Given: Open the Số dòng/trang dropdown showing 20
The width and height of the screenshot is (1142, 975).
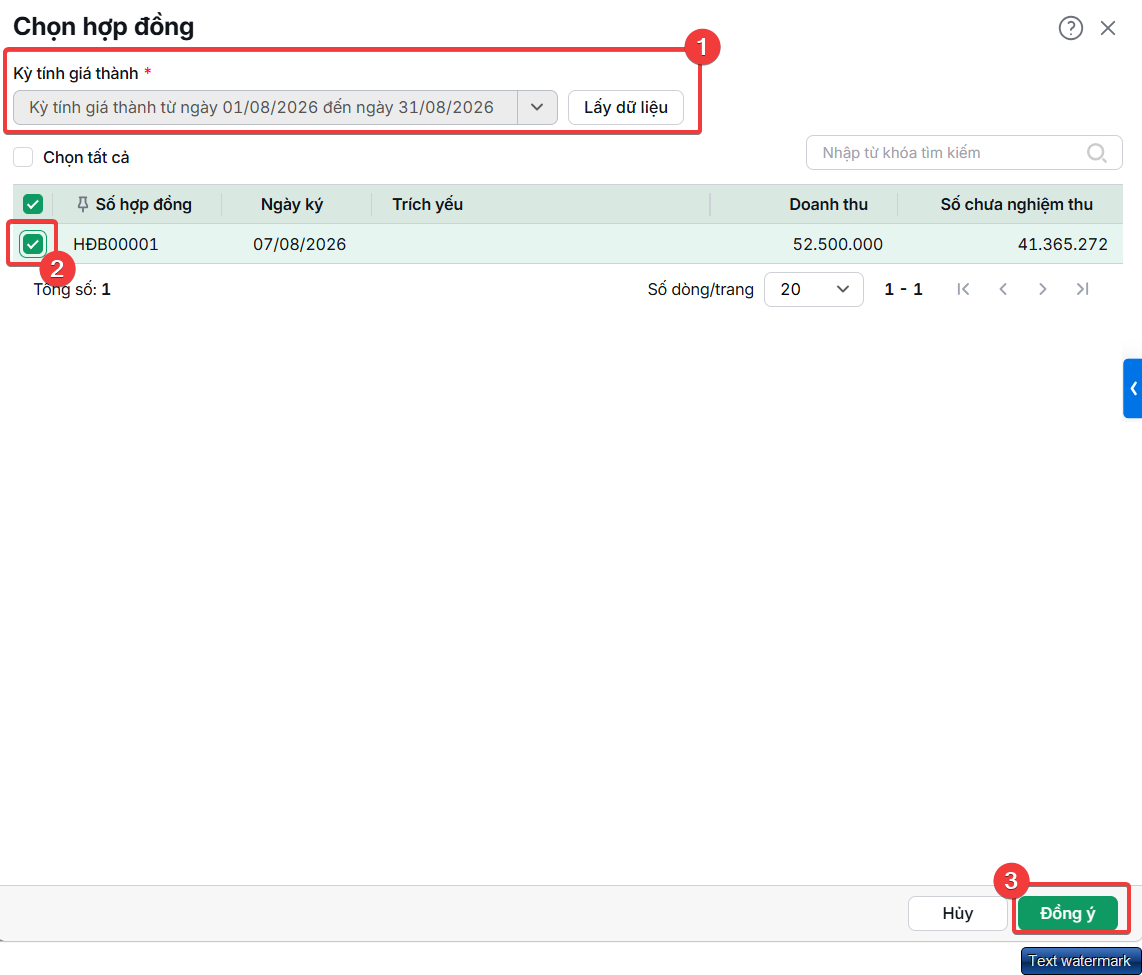Looking at the screenshot, I should tap(814, 290).
